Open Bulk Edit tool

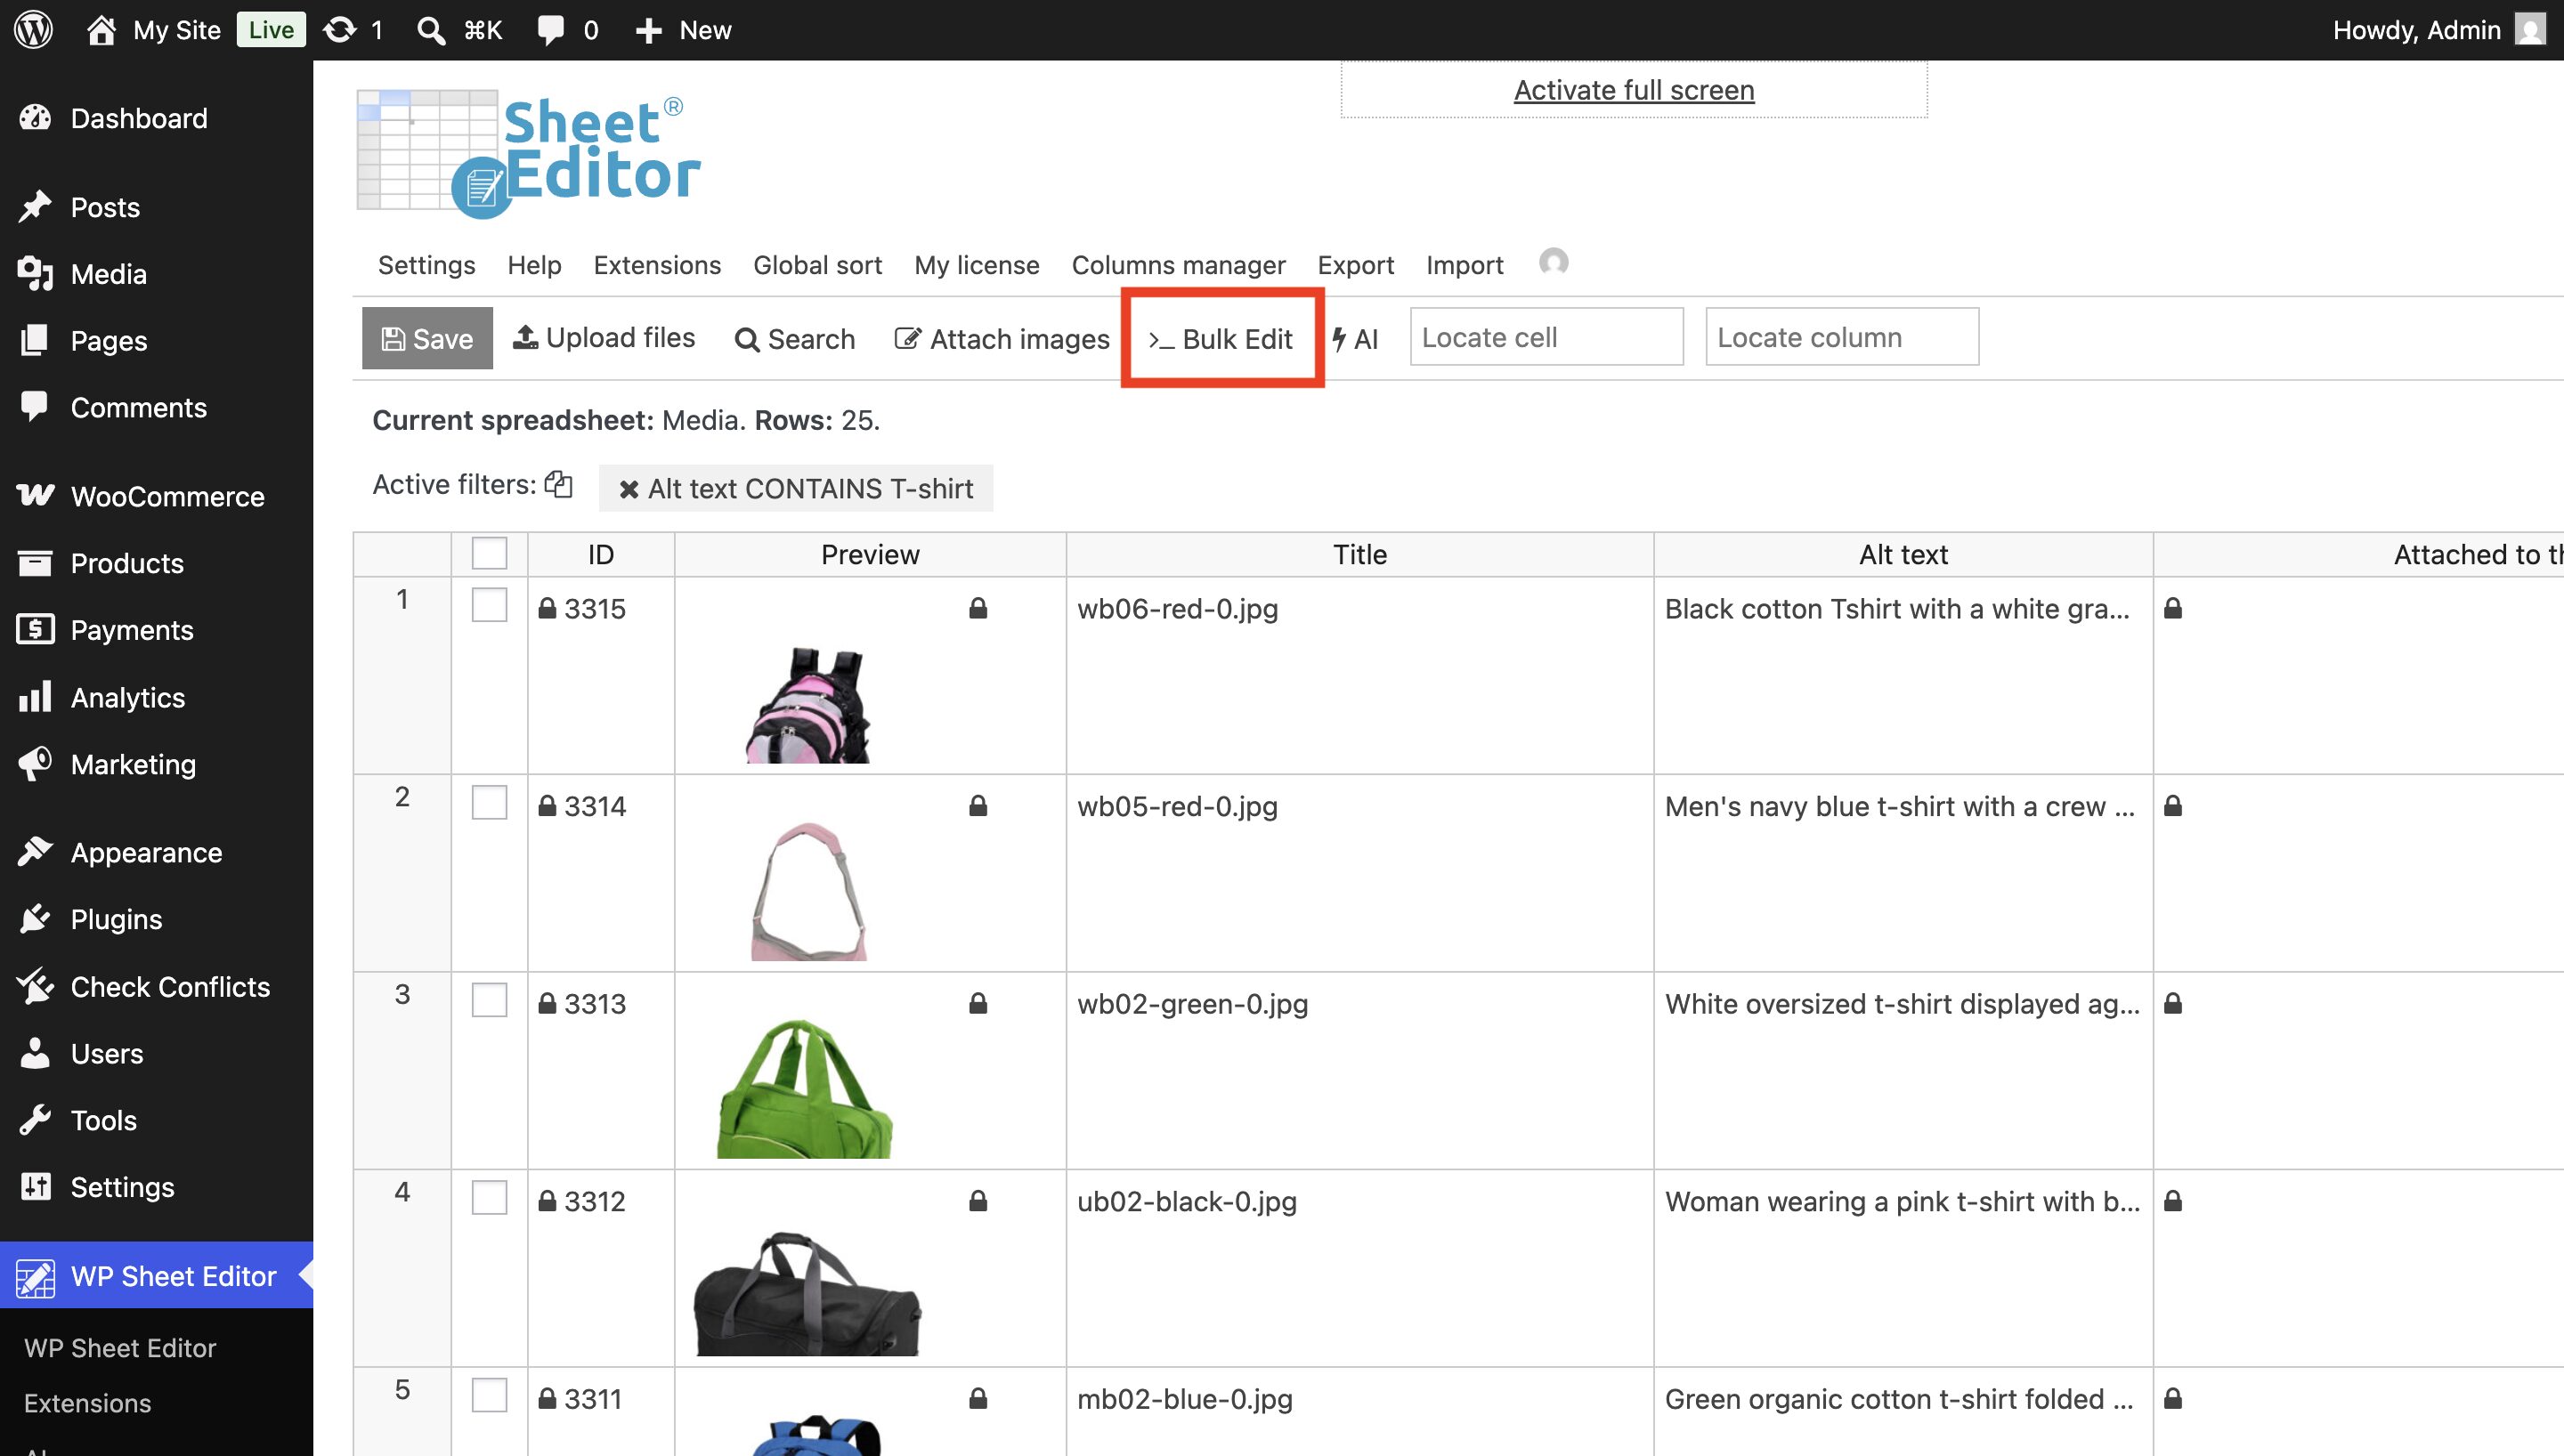click(x=1221, y=339)
